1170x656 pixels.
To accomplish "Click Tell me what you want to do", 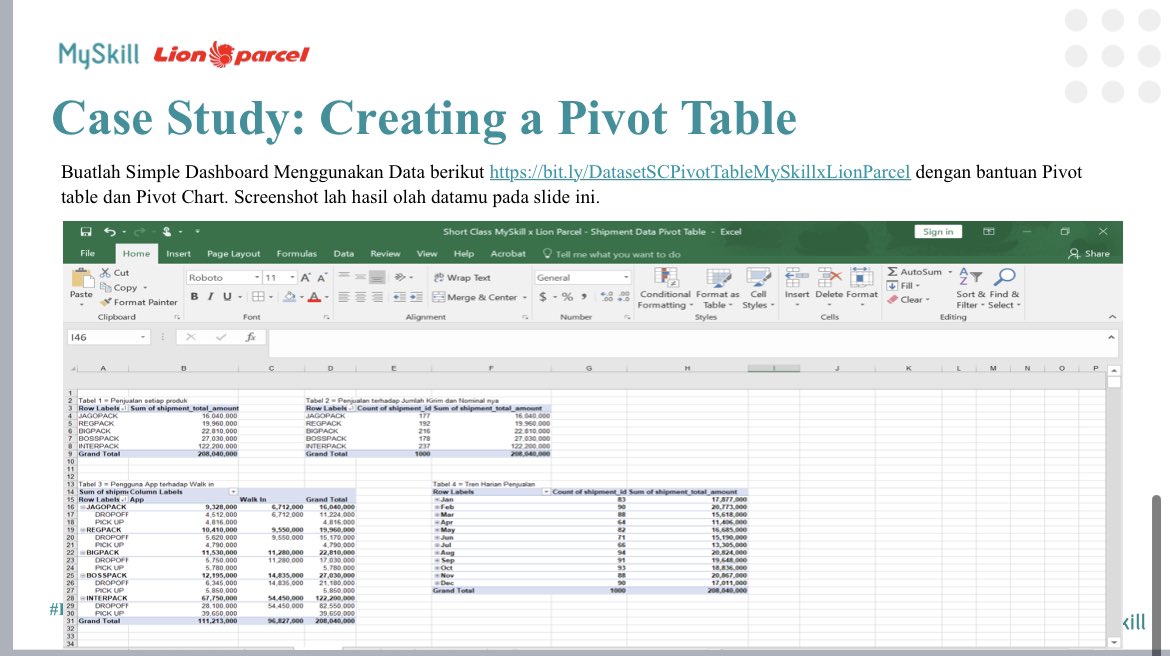I will tap(612, 254).
